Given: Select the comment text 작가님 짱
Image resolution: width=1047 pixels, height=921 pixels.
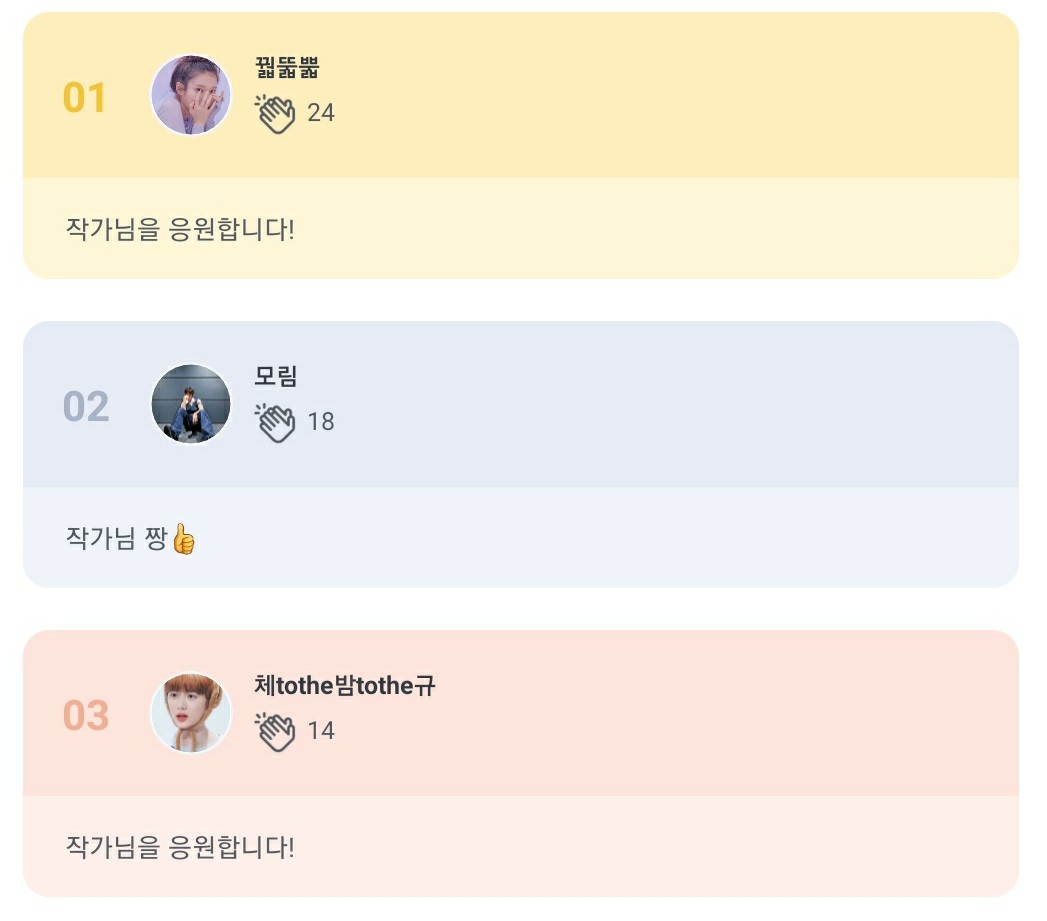Looking at the screenshot, I should (115, 538).
